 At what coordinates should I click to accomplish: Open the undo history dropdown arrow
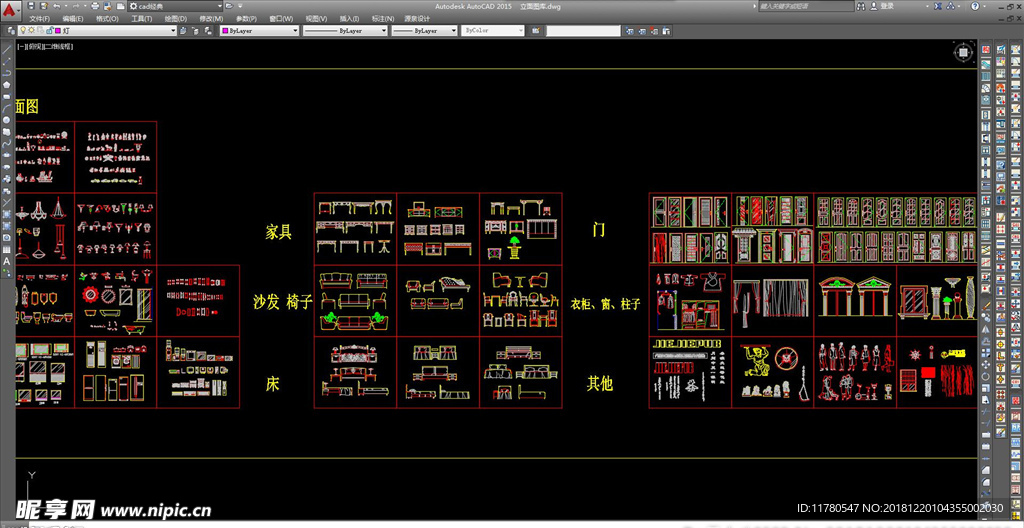tap(66, 6)
